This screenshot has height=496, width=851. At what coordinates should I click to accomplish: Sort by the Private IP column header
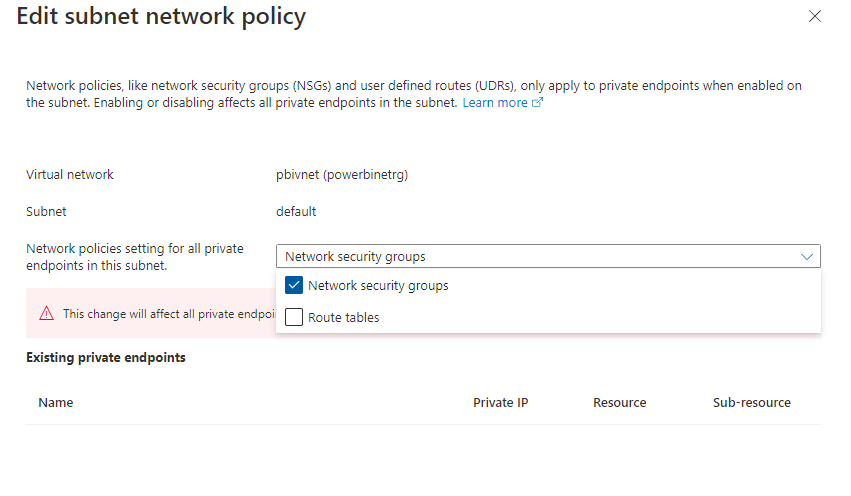tap(500, 403)
